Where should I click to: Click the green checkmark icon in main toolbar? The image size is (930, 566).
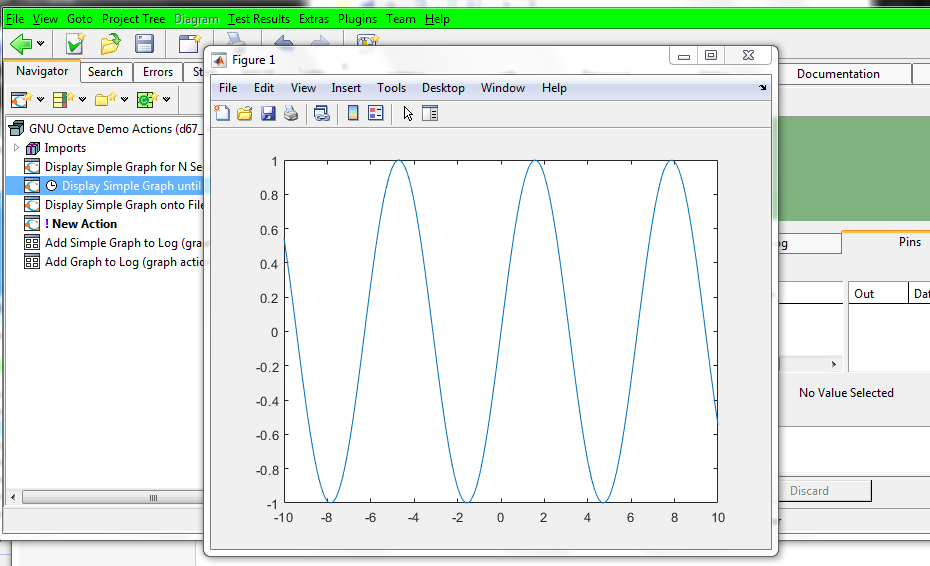[x=75, y=43]
